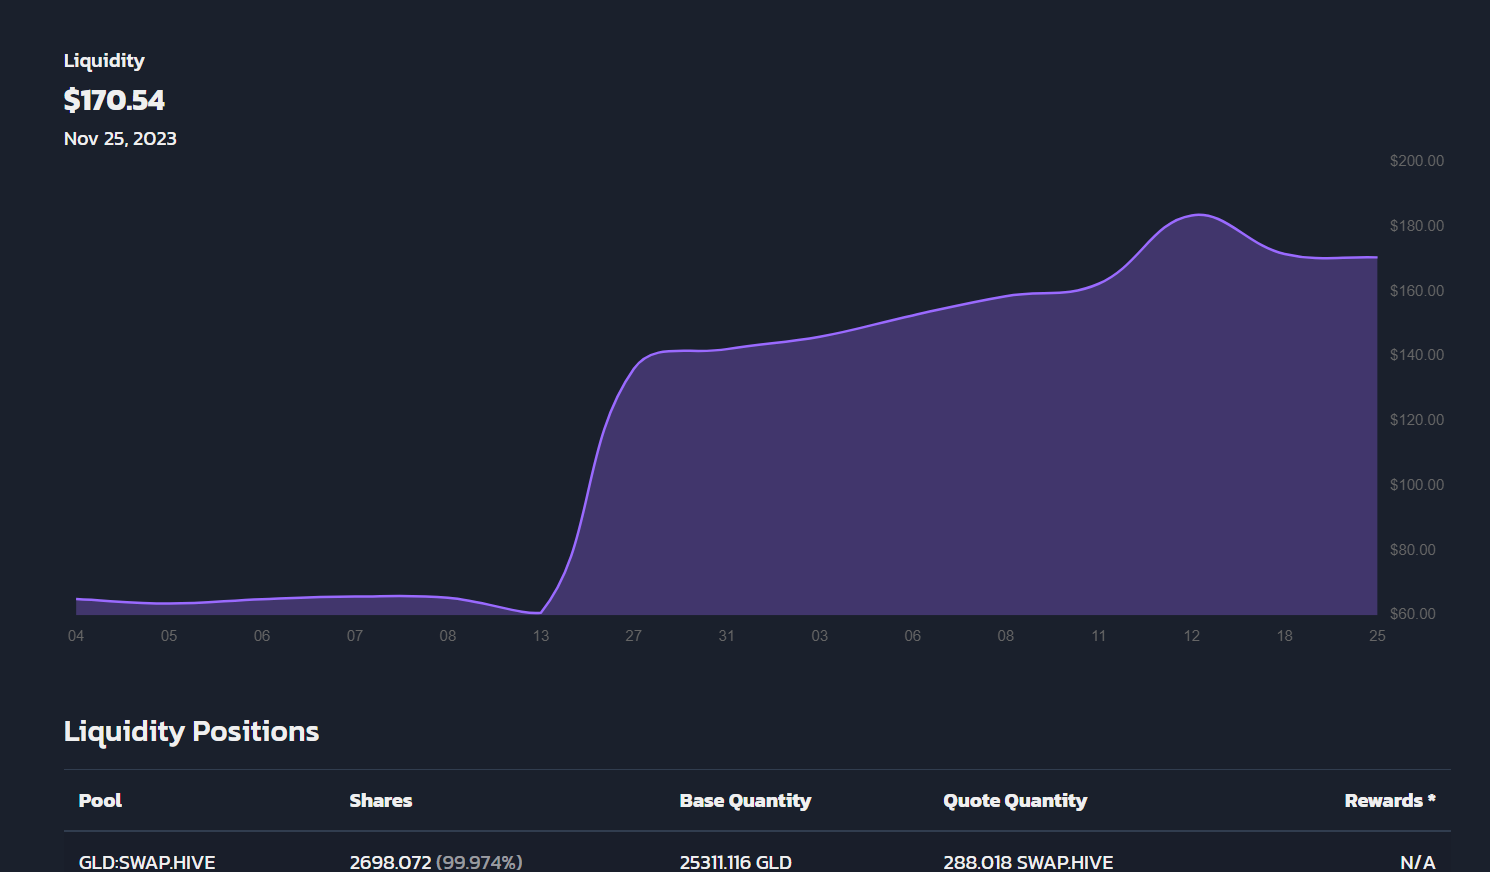Click the GLD:SWAP.HIVE pool link
Screen dimensions: 1490x872
click(147, 861)
